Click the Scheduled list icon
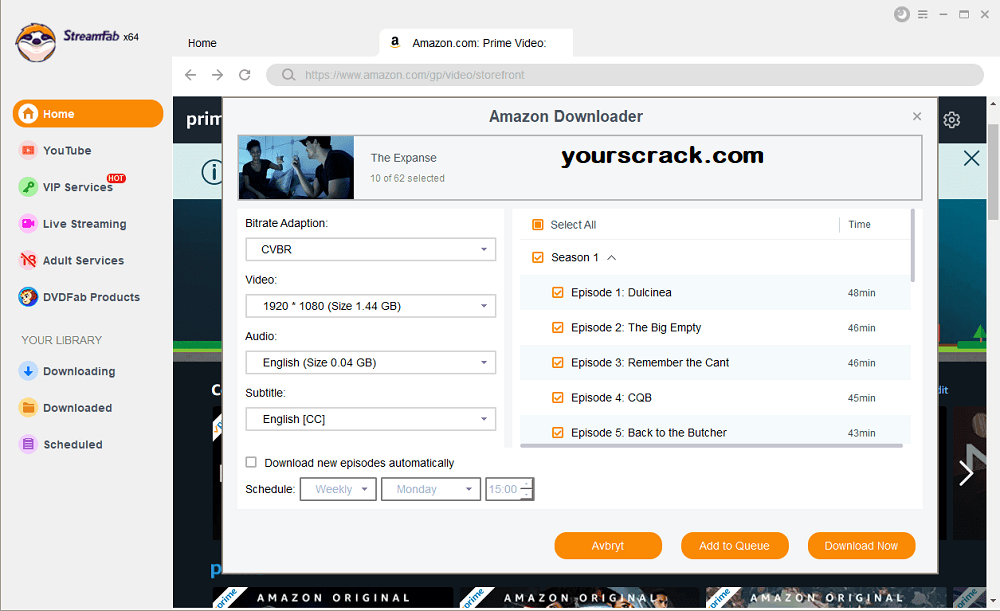Image resolution: width=1000 pixels, height=611 pixels. (28, 445)
